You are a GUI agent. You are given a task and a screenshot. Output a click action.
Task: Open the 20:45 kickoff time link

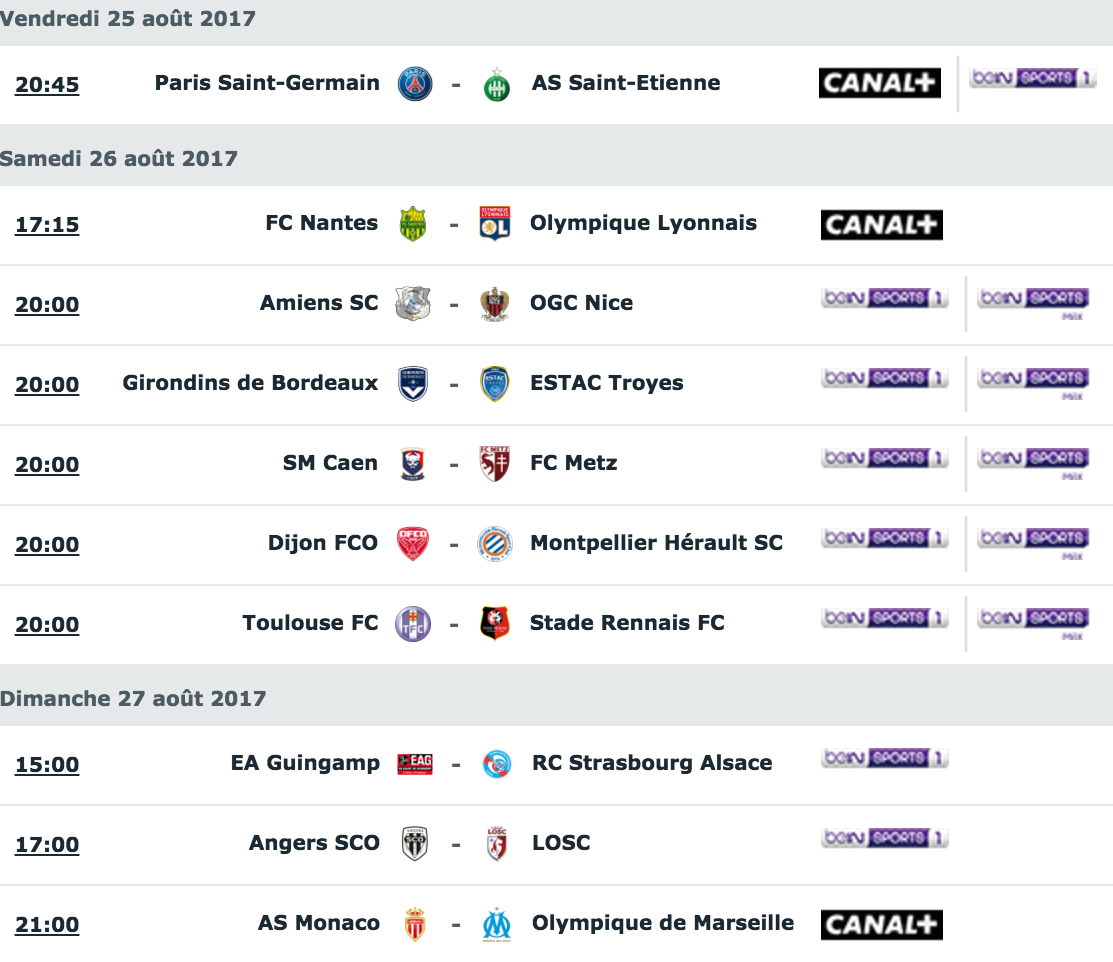48,84
